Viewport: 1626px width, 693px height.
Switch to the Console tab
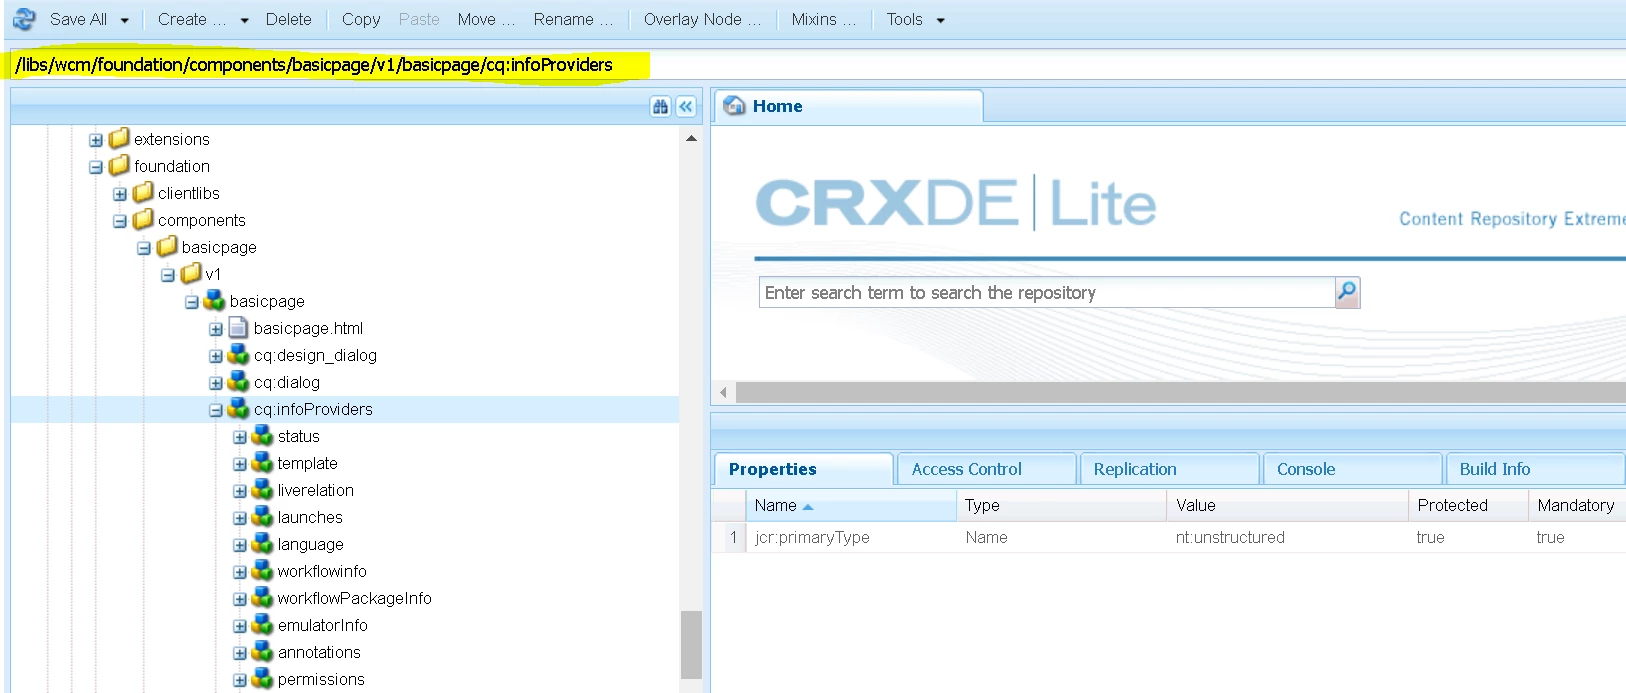[x=1353, y=469]
